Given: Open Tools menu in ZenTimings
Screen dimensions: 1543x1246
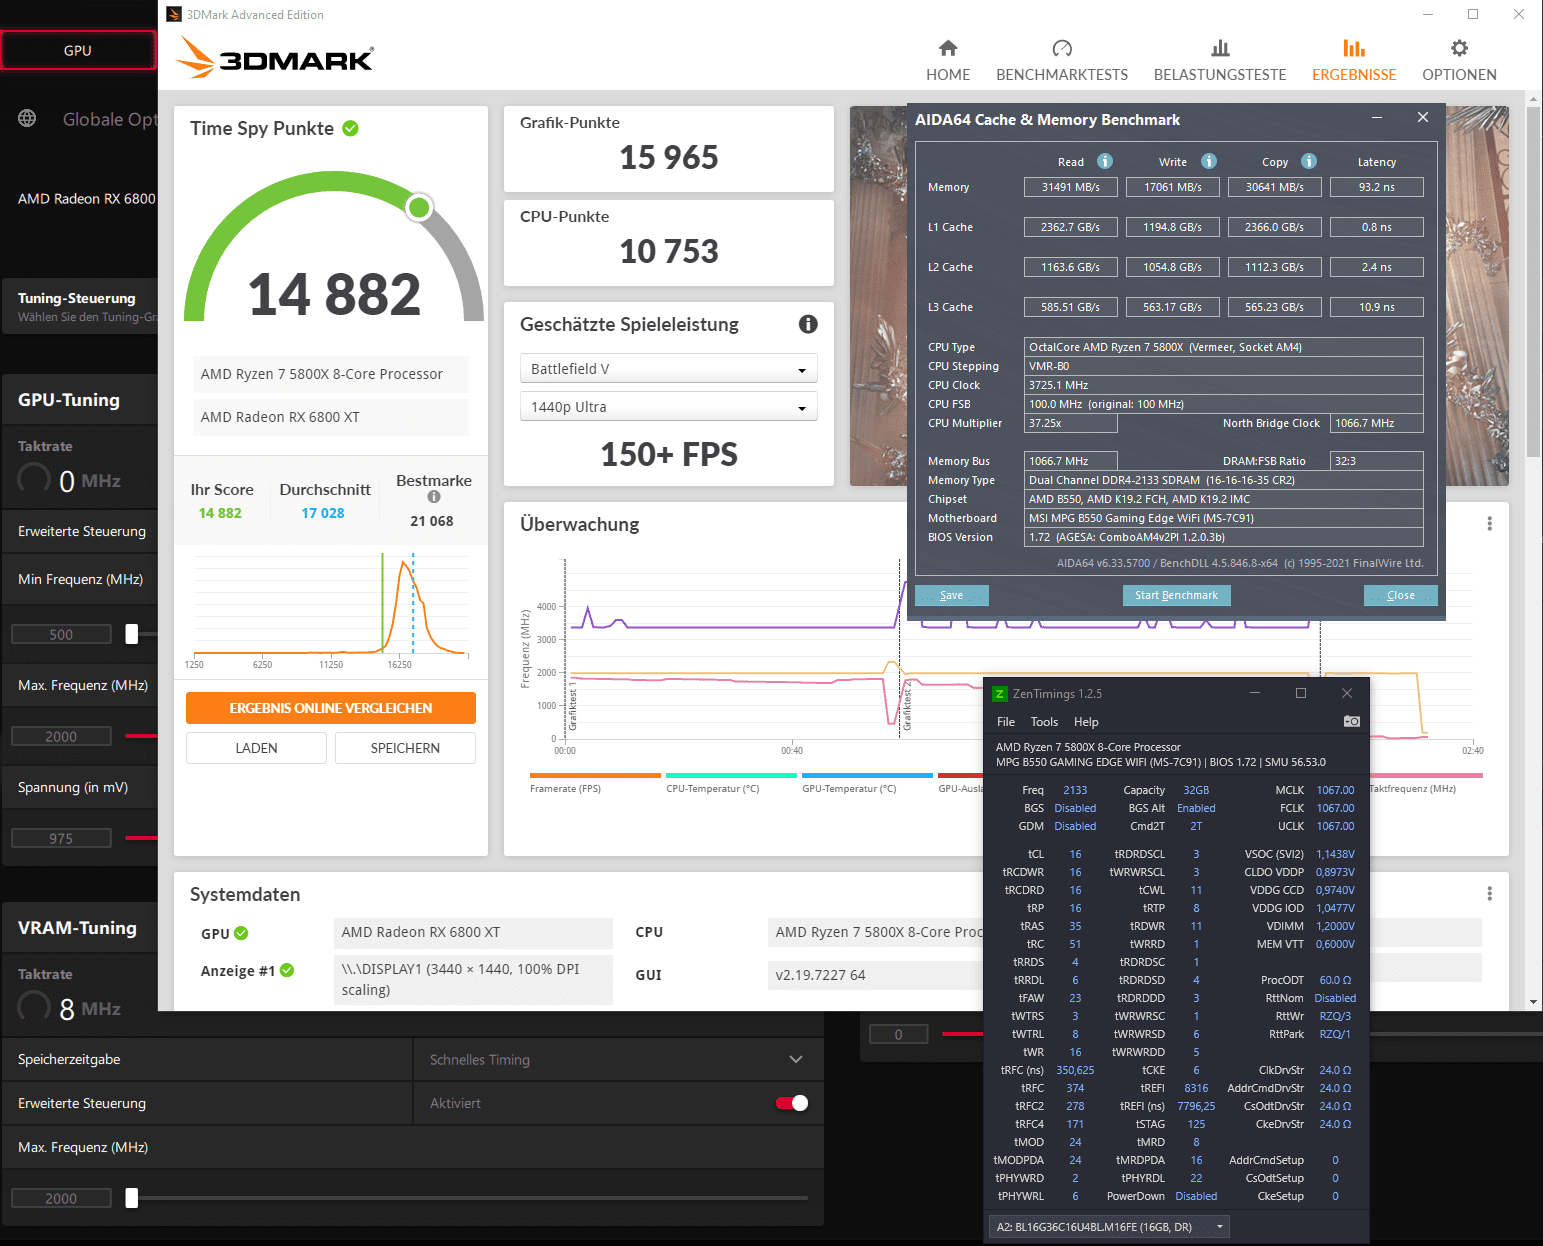Looking at the screenshot, I should (x=1044, y=722).
